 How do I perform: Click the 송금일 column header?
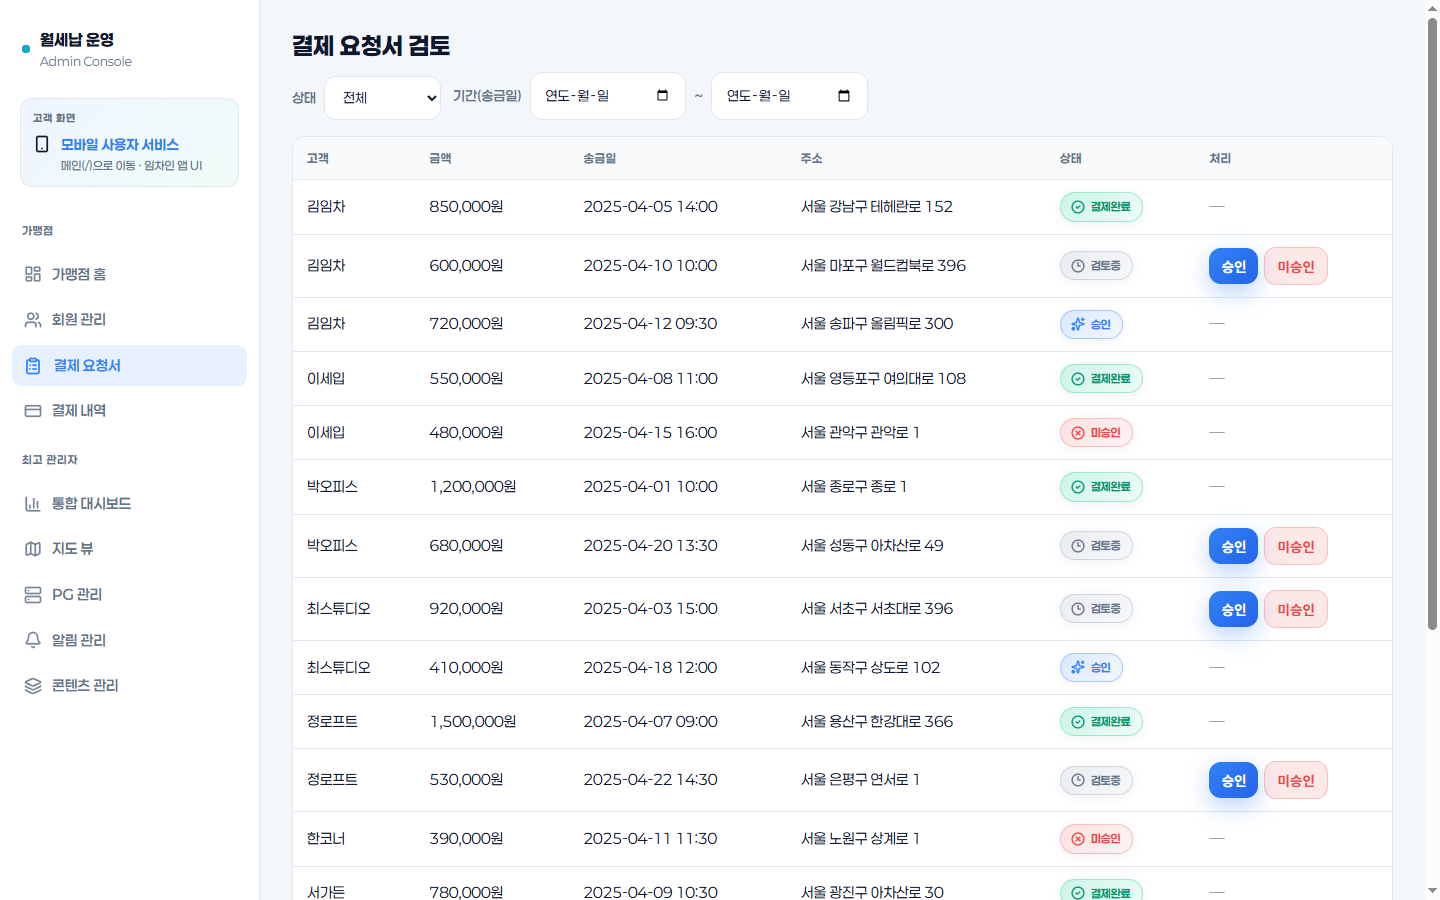pyautogui.click(x=599, y=159)
